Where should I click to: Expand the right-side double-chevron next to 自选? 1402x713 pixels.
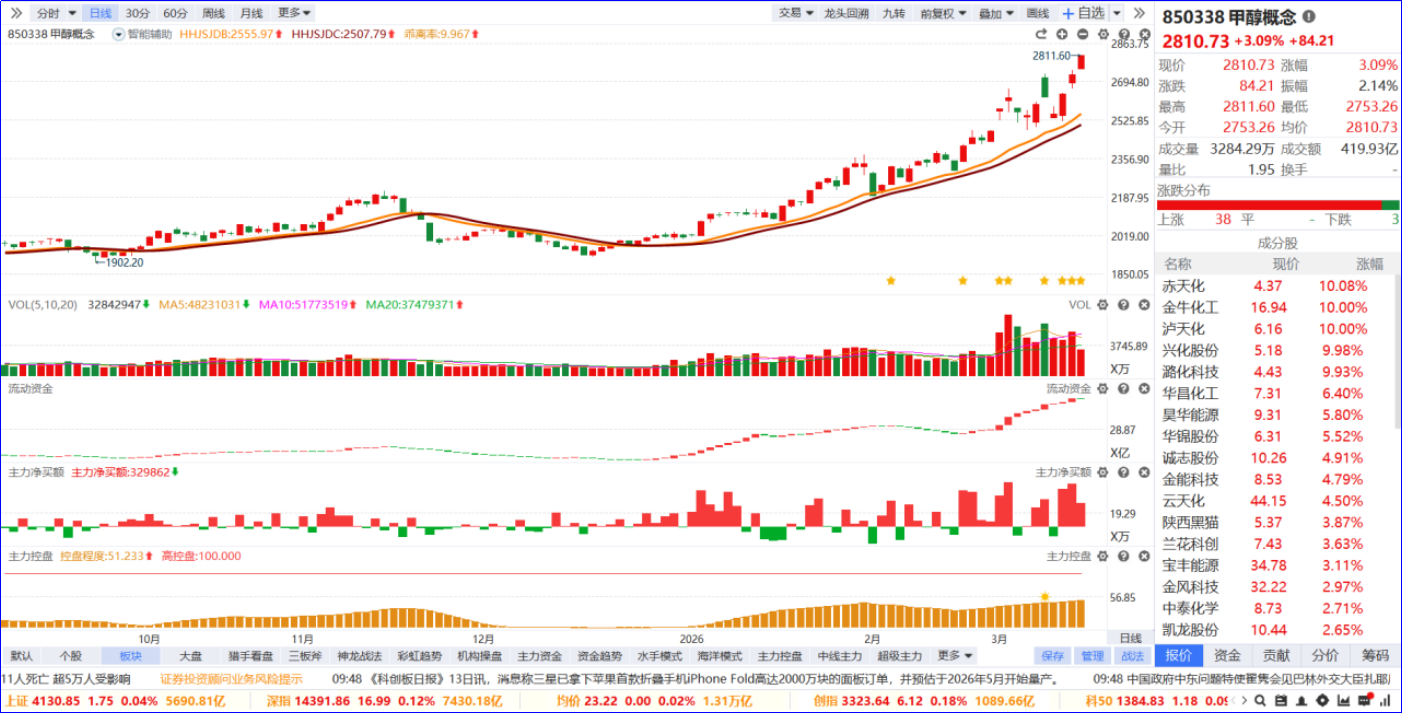[1140, 13]
